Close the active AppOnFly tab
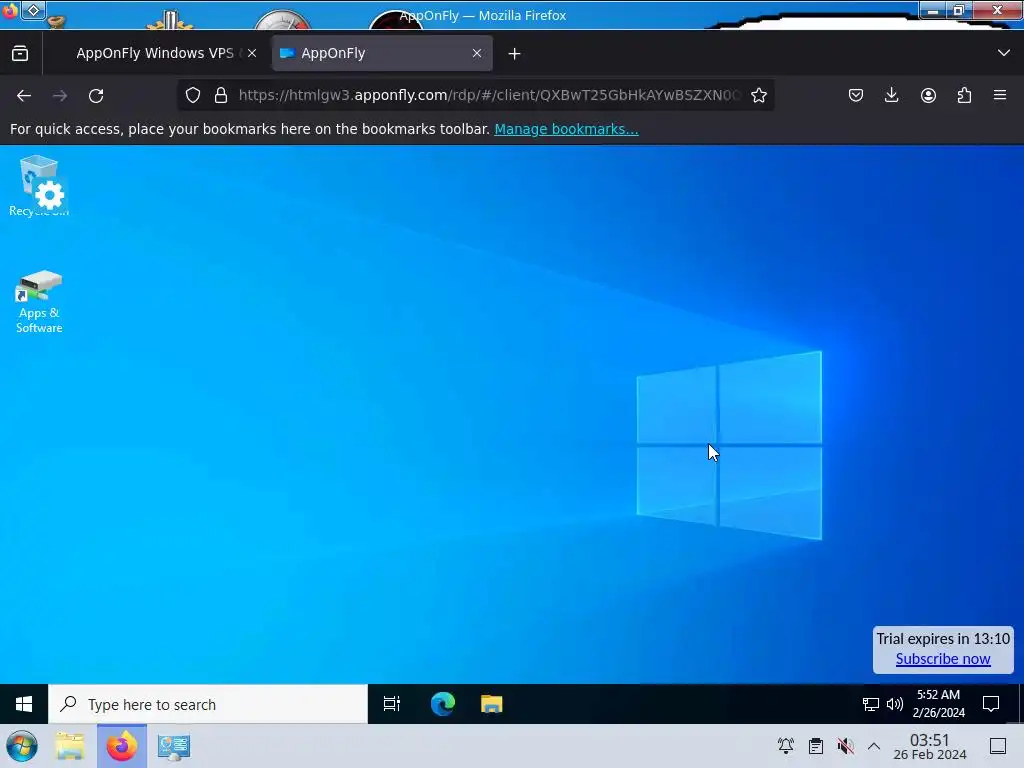1024x768 pixels. click(x=477, y=53)
